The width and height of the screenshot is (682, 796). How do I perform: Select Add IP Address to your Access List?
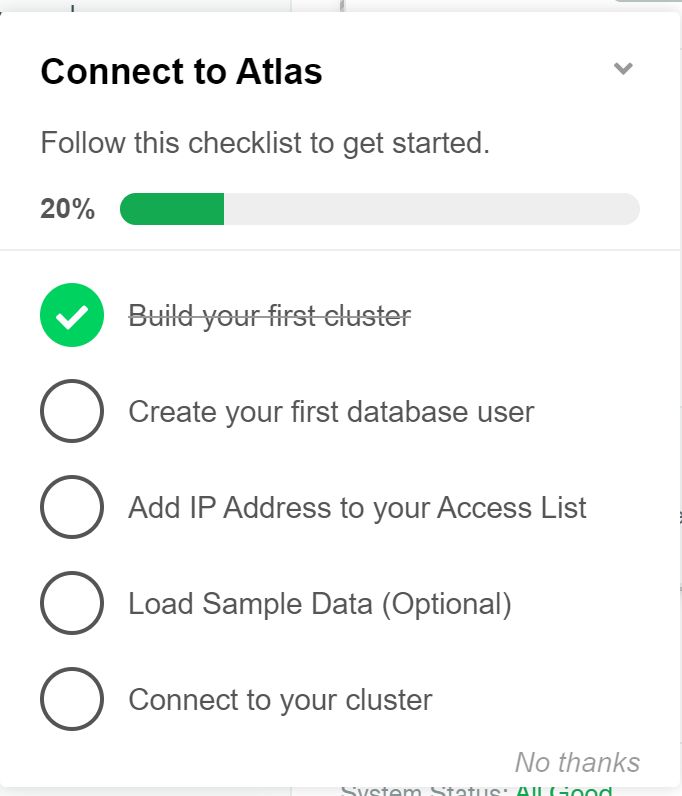[x=357, y=508]
